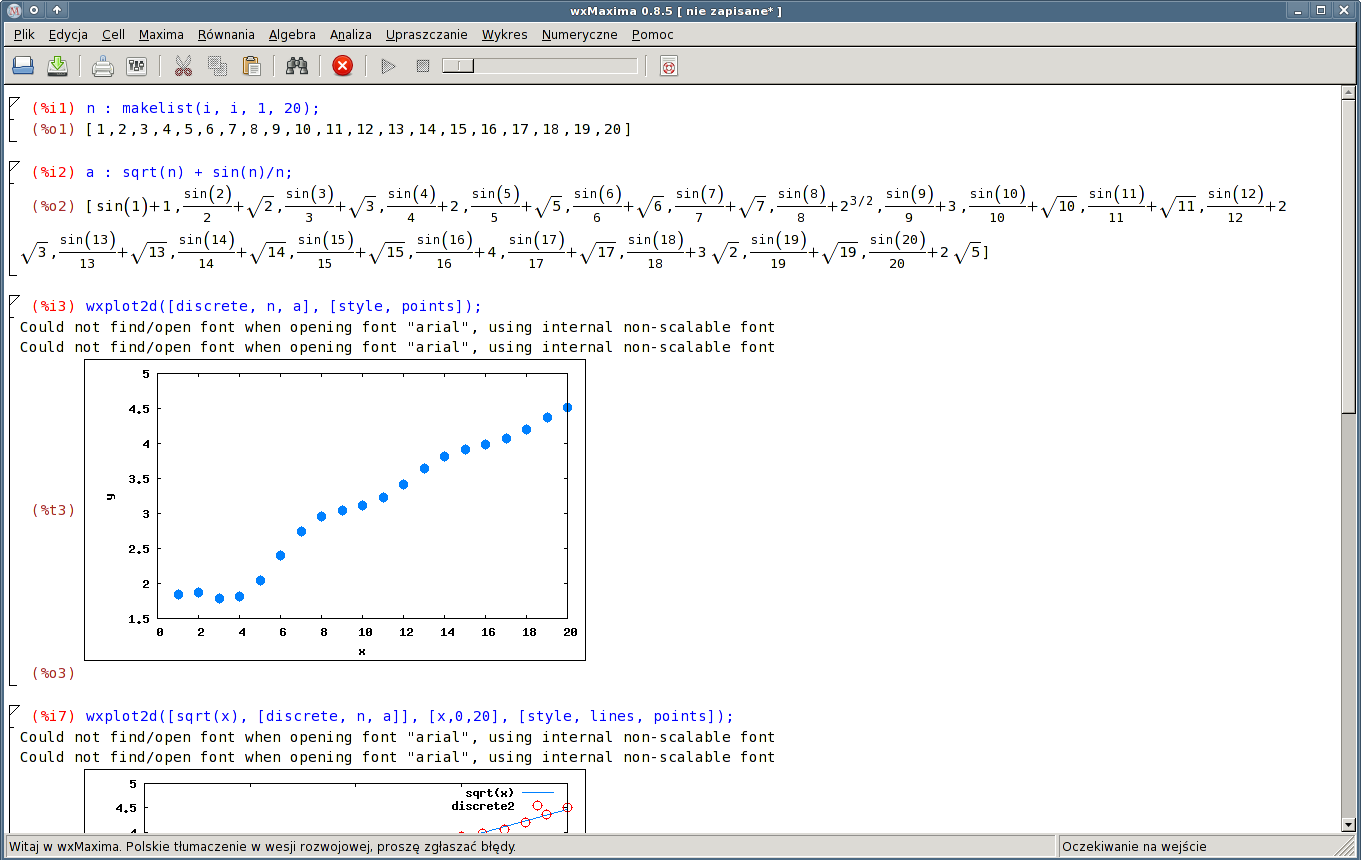The image size is (1361, 860).
Task: Click the vertical scrollbar down arrow
Action: (x=1349, y=824)
